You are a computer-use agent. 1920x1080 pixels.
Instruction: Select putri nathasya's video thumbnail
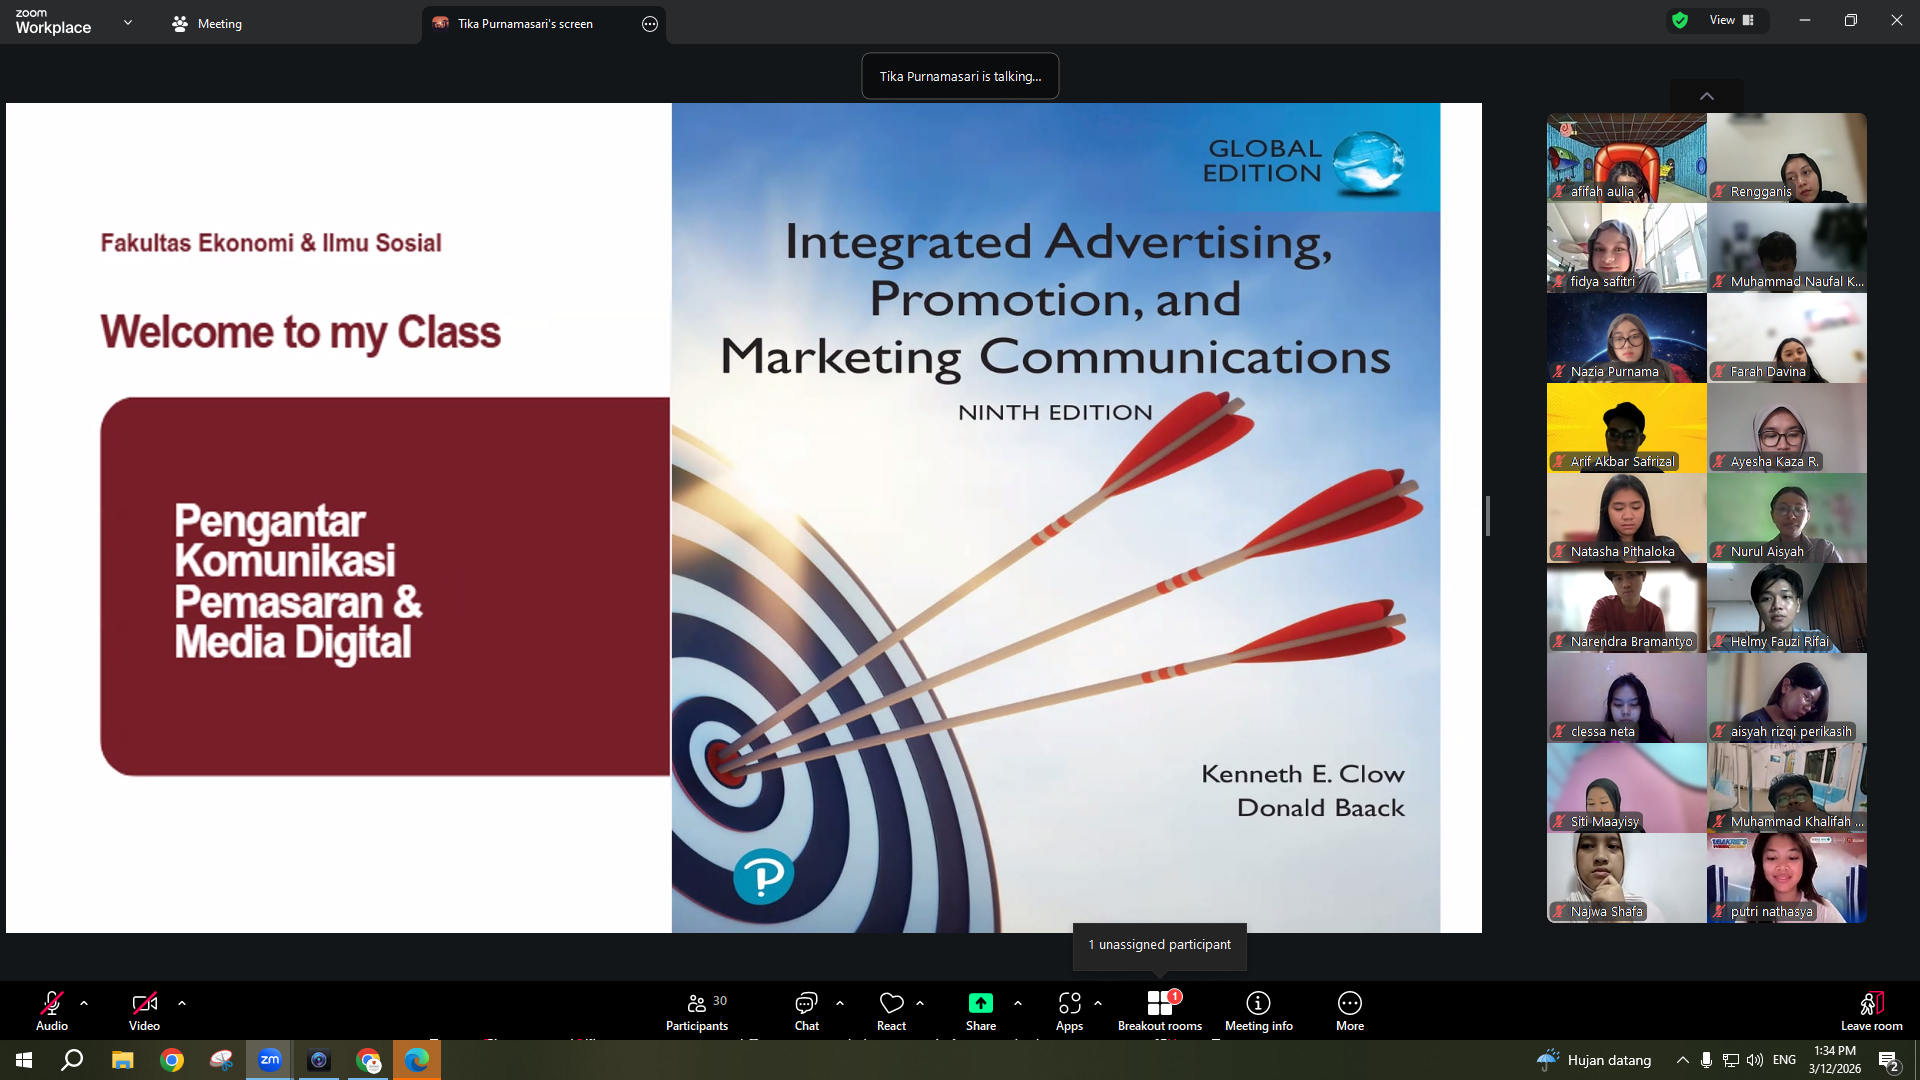point(1787,878)
